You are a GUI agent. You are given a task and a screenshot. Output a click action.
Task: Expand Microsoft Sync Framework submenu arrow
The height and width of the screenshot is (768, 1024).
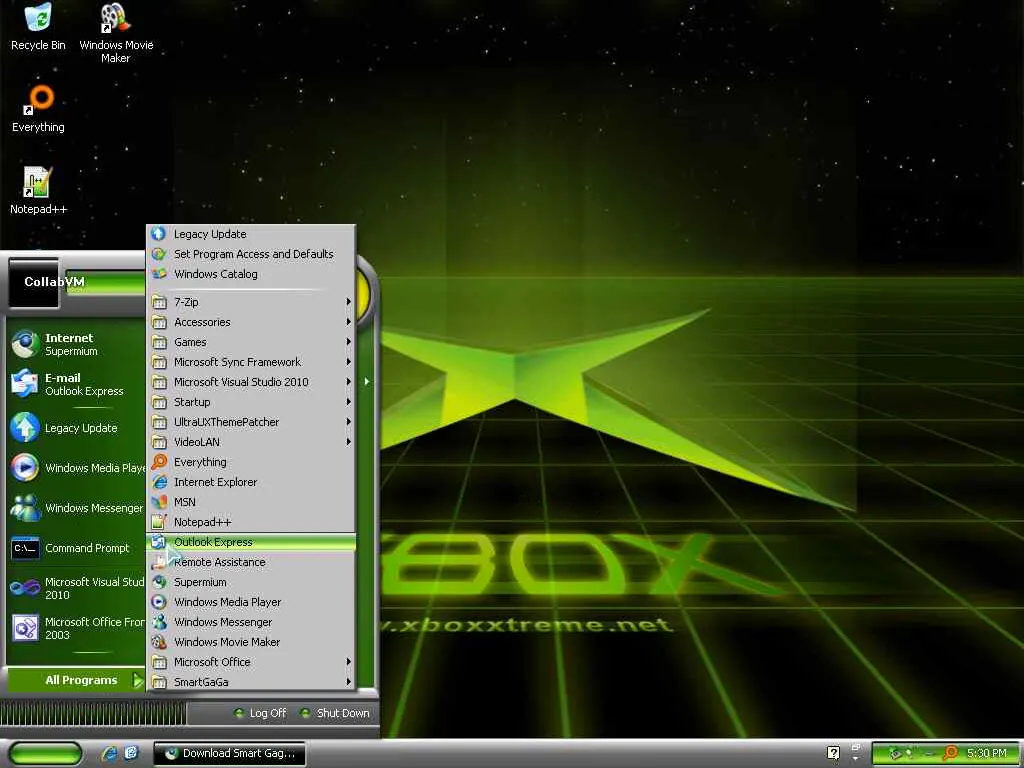tap(348, 362)
